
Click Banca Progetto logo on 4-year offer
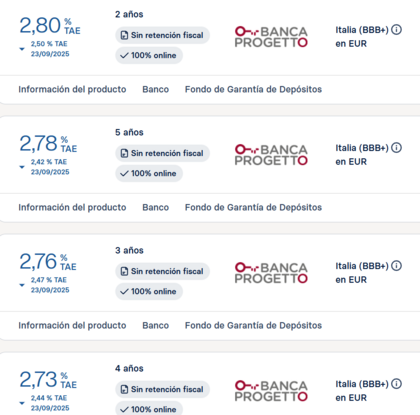click(x=271, y=391)
